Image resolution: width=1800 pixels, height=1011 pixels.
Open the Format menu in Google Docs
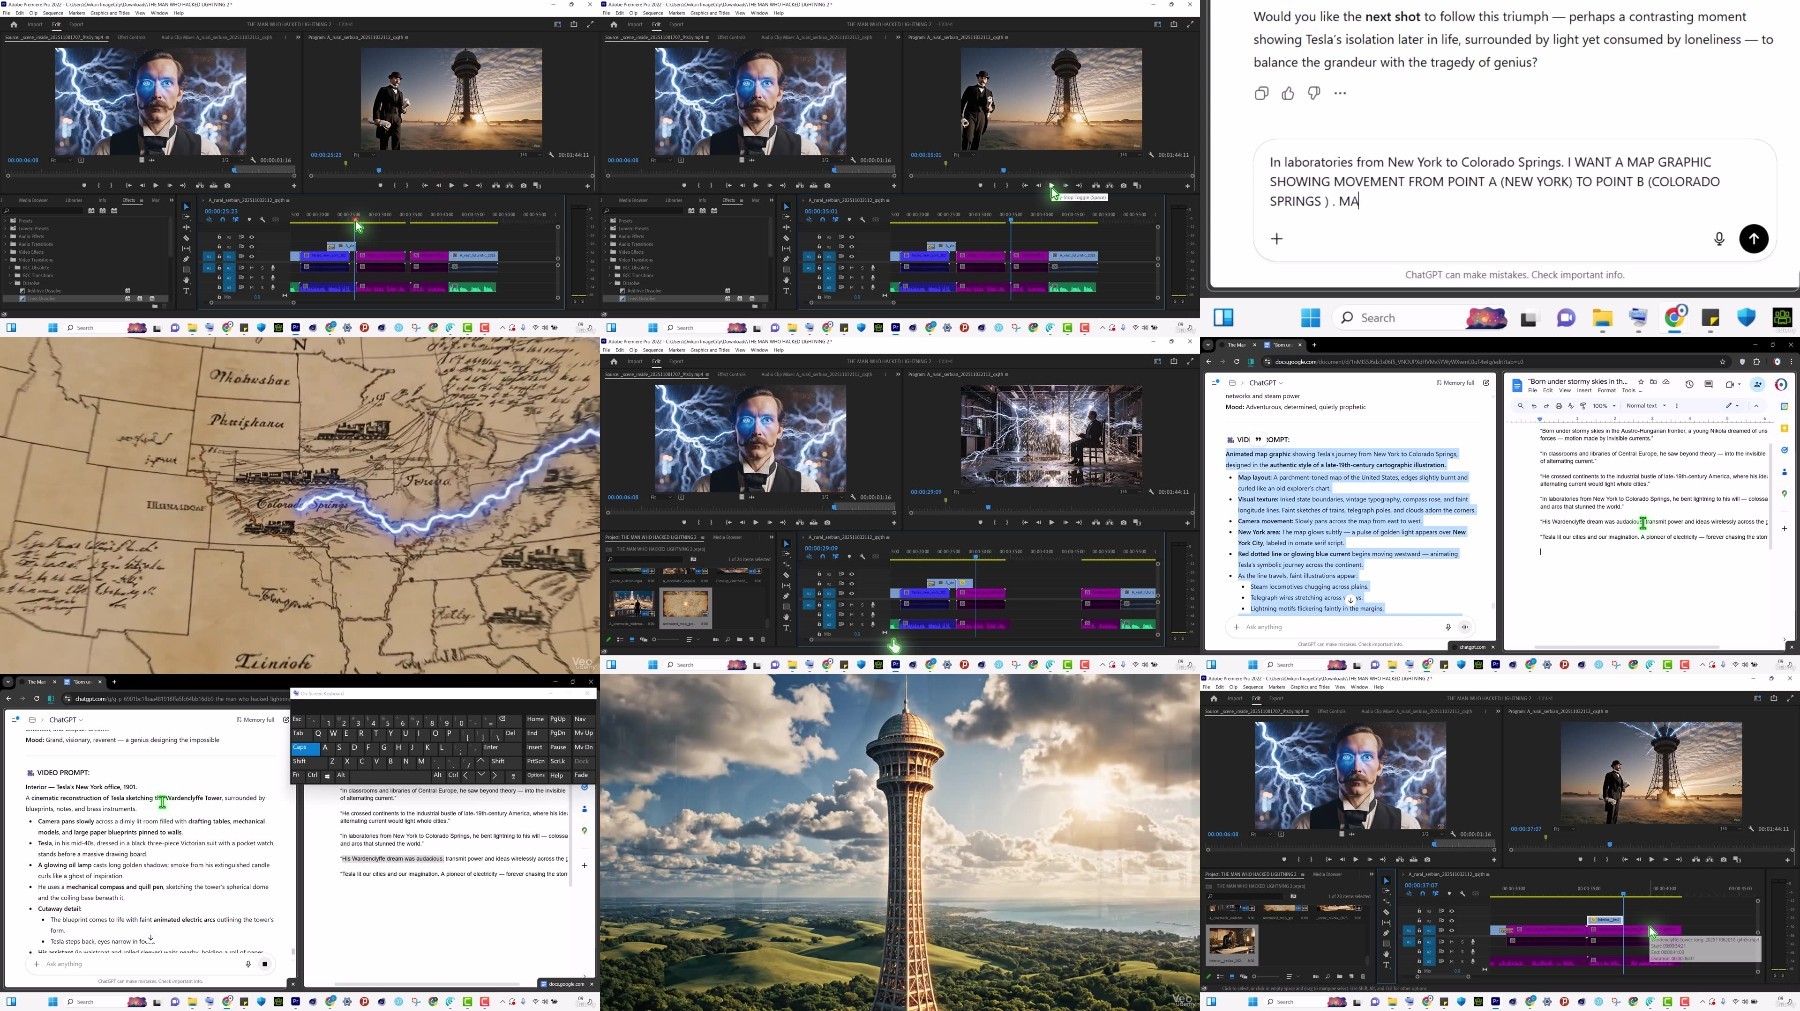tap(1607, 390)
